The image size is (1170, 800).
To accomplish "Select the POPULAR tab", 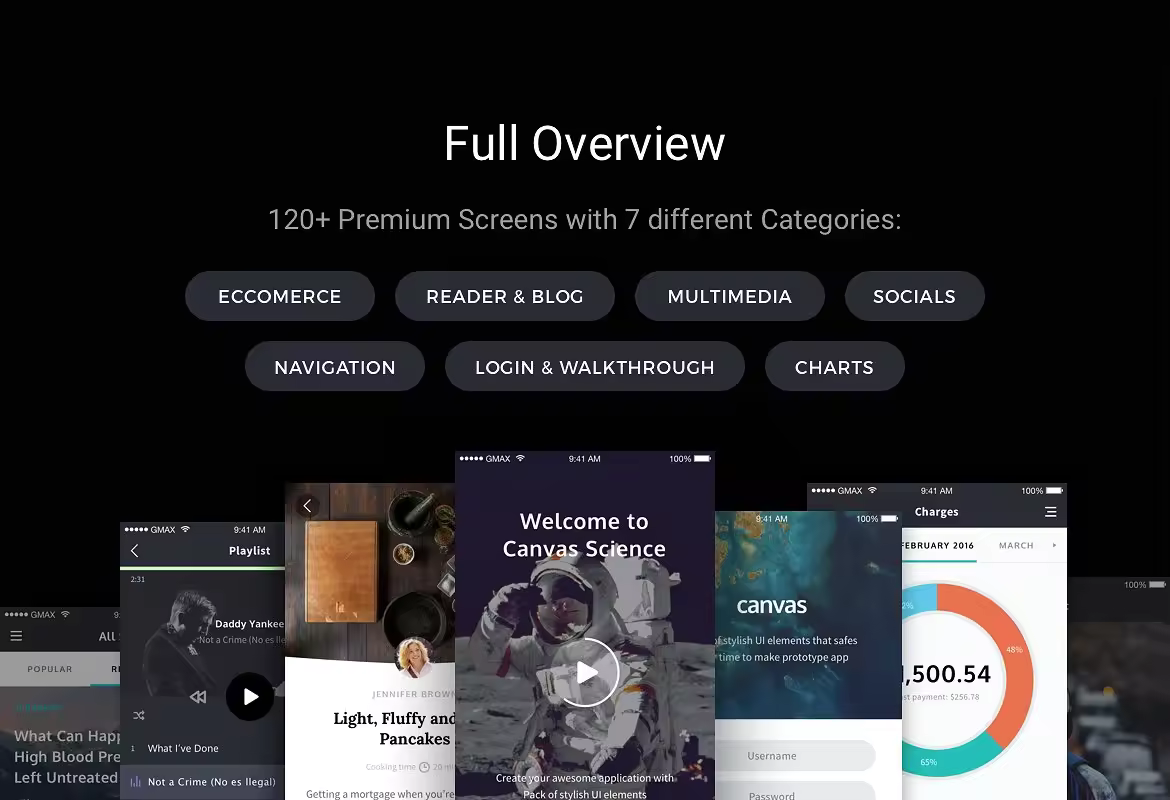I will 50,669.
